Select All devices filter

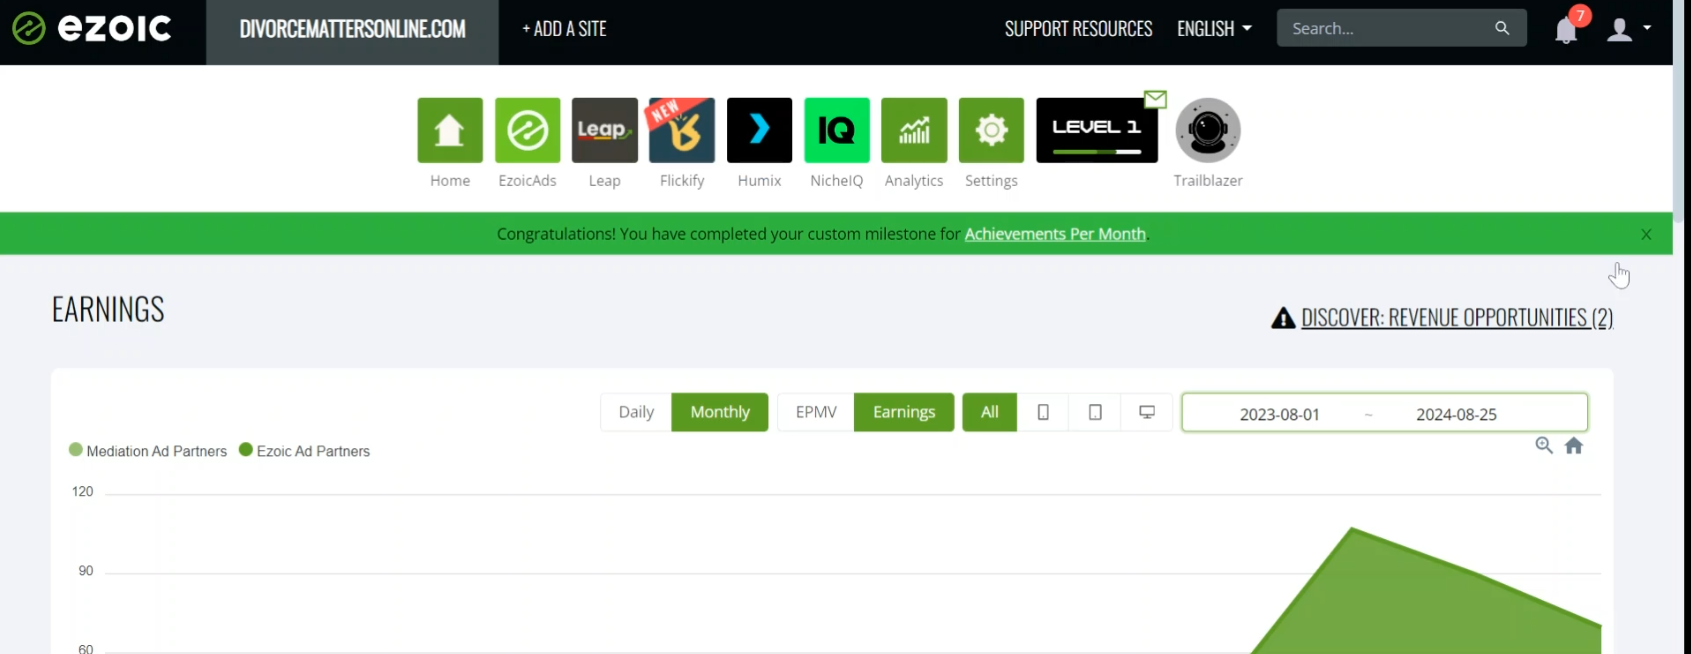tap(990, 412)
